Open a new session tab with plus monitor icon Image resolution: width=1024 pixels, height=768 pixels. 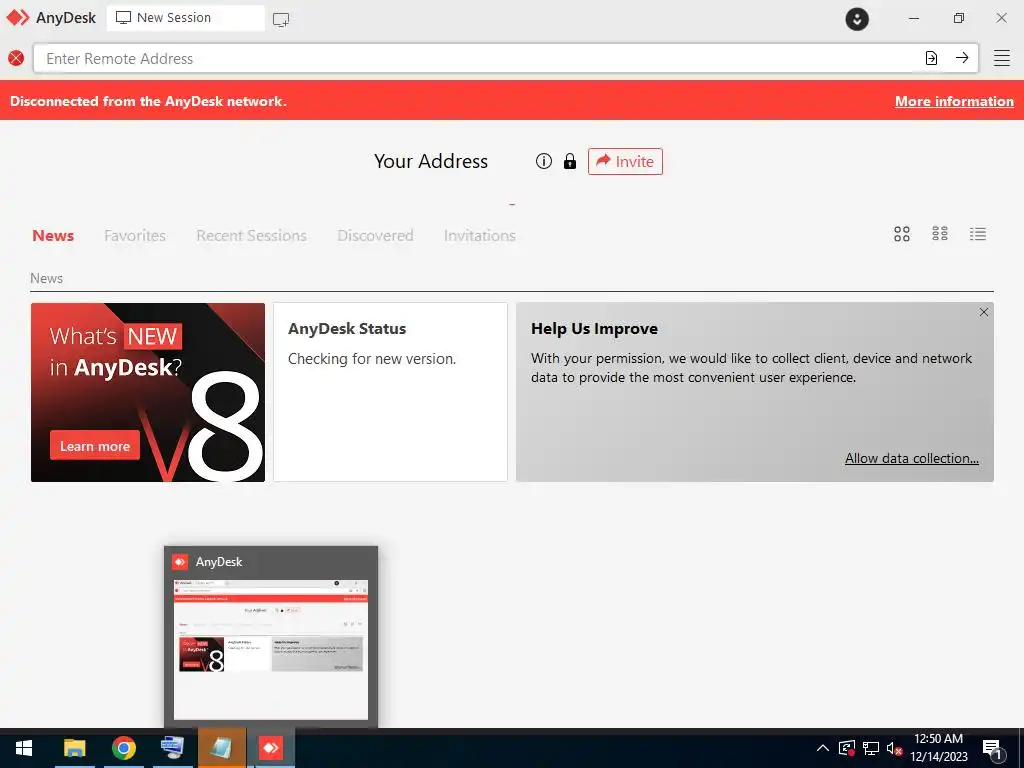281,19
